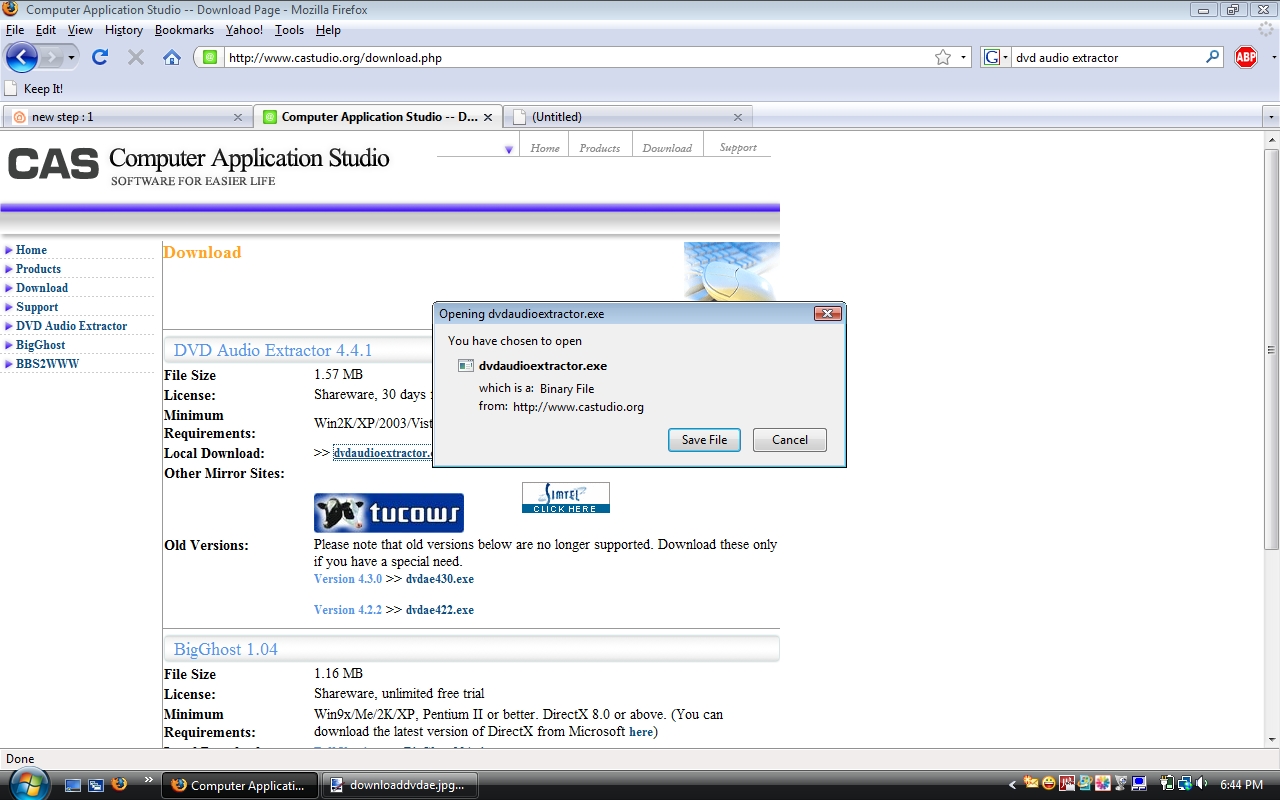Open the Bookmarks menu

click(184, 30)
